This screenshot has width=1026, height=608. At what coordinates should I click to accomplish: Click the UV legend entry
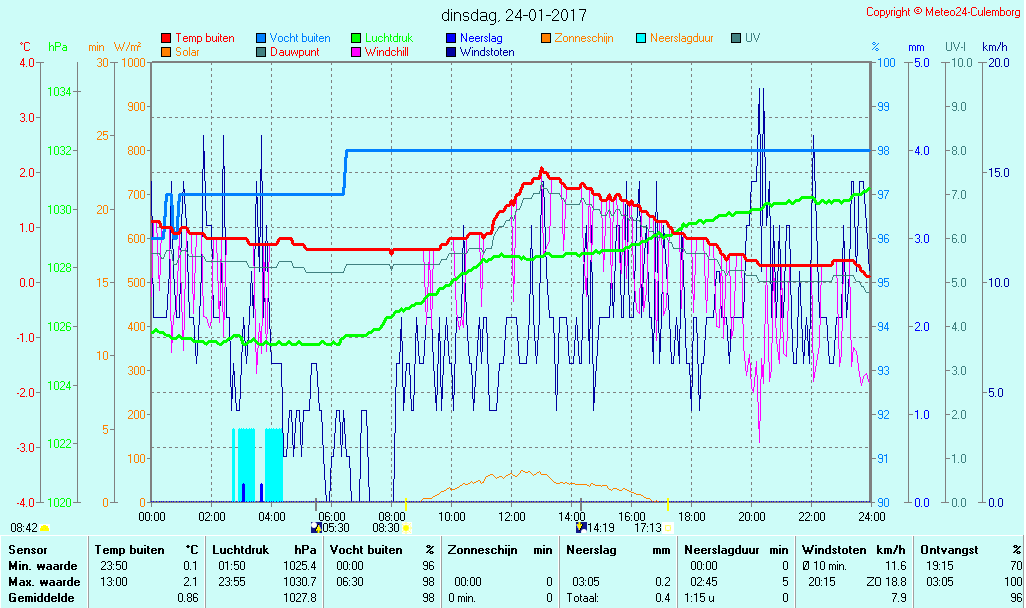(x=753, y=38)
